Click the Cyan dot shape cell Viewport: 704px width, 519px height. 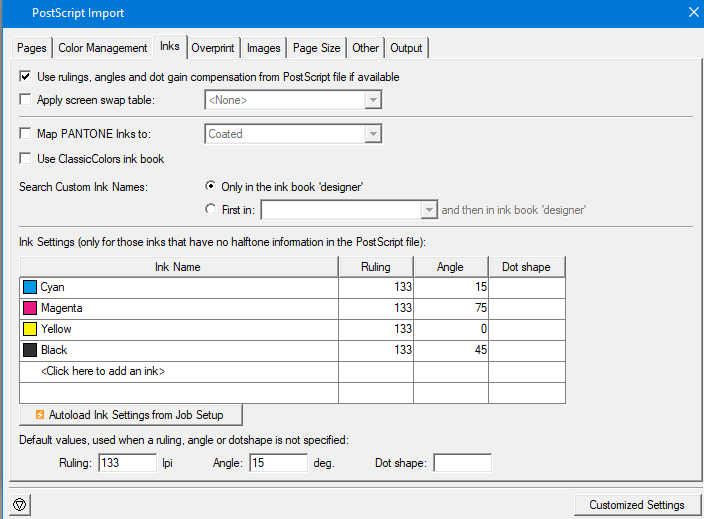tap(527, 287)
